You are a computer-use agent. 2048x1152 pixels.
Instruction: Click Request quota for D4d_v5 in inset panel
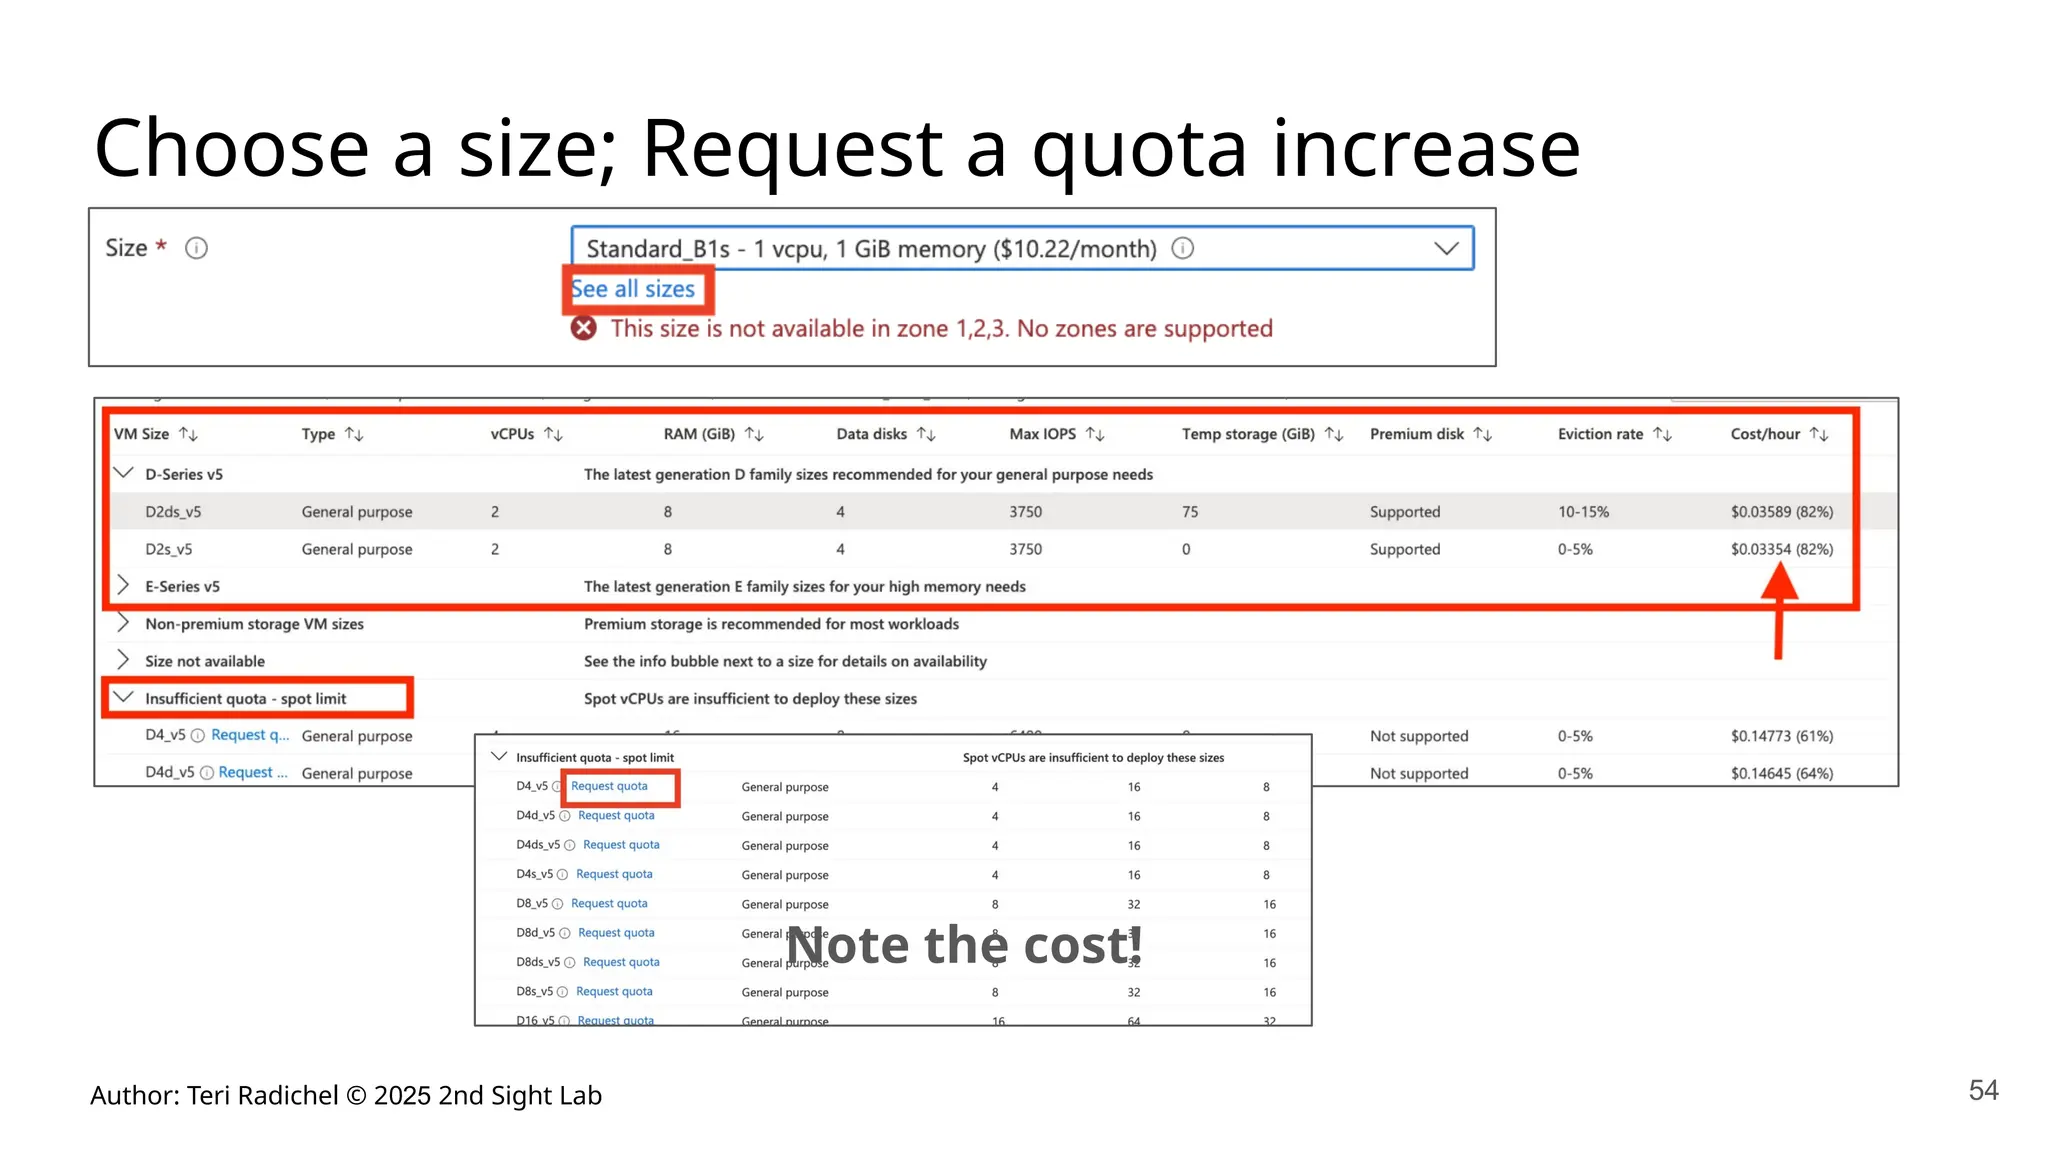[x=616, y=815]
